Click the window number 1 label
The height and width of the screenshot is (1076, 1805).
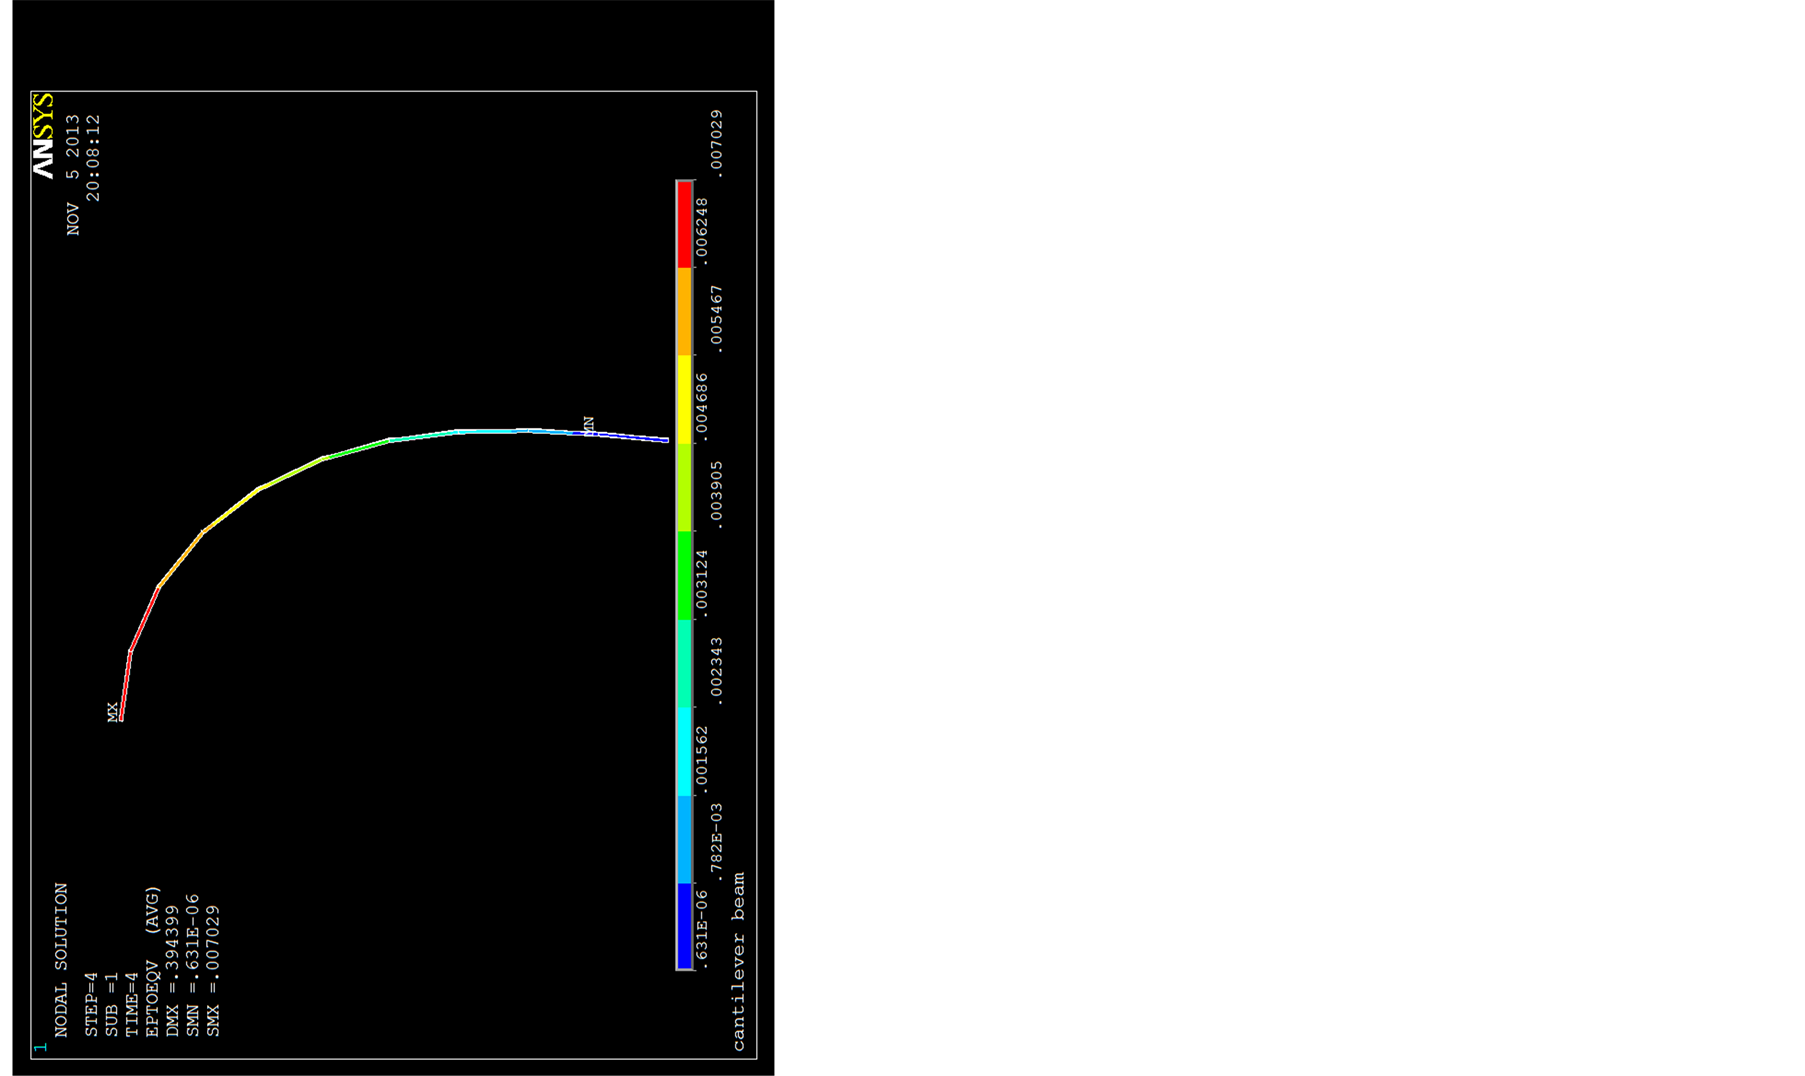[40, 1047]
